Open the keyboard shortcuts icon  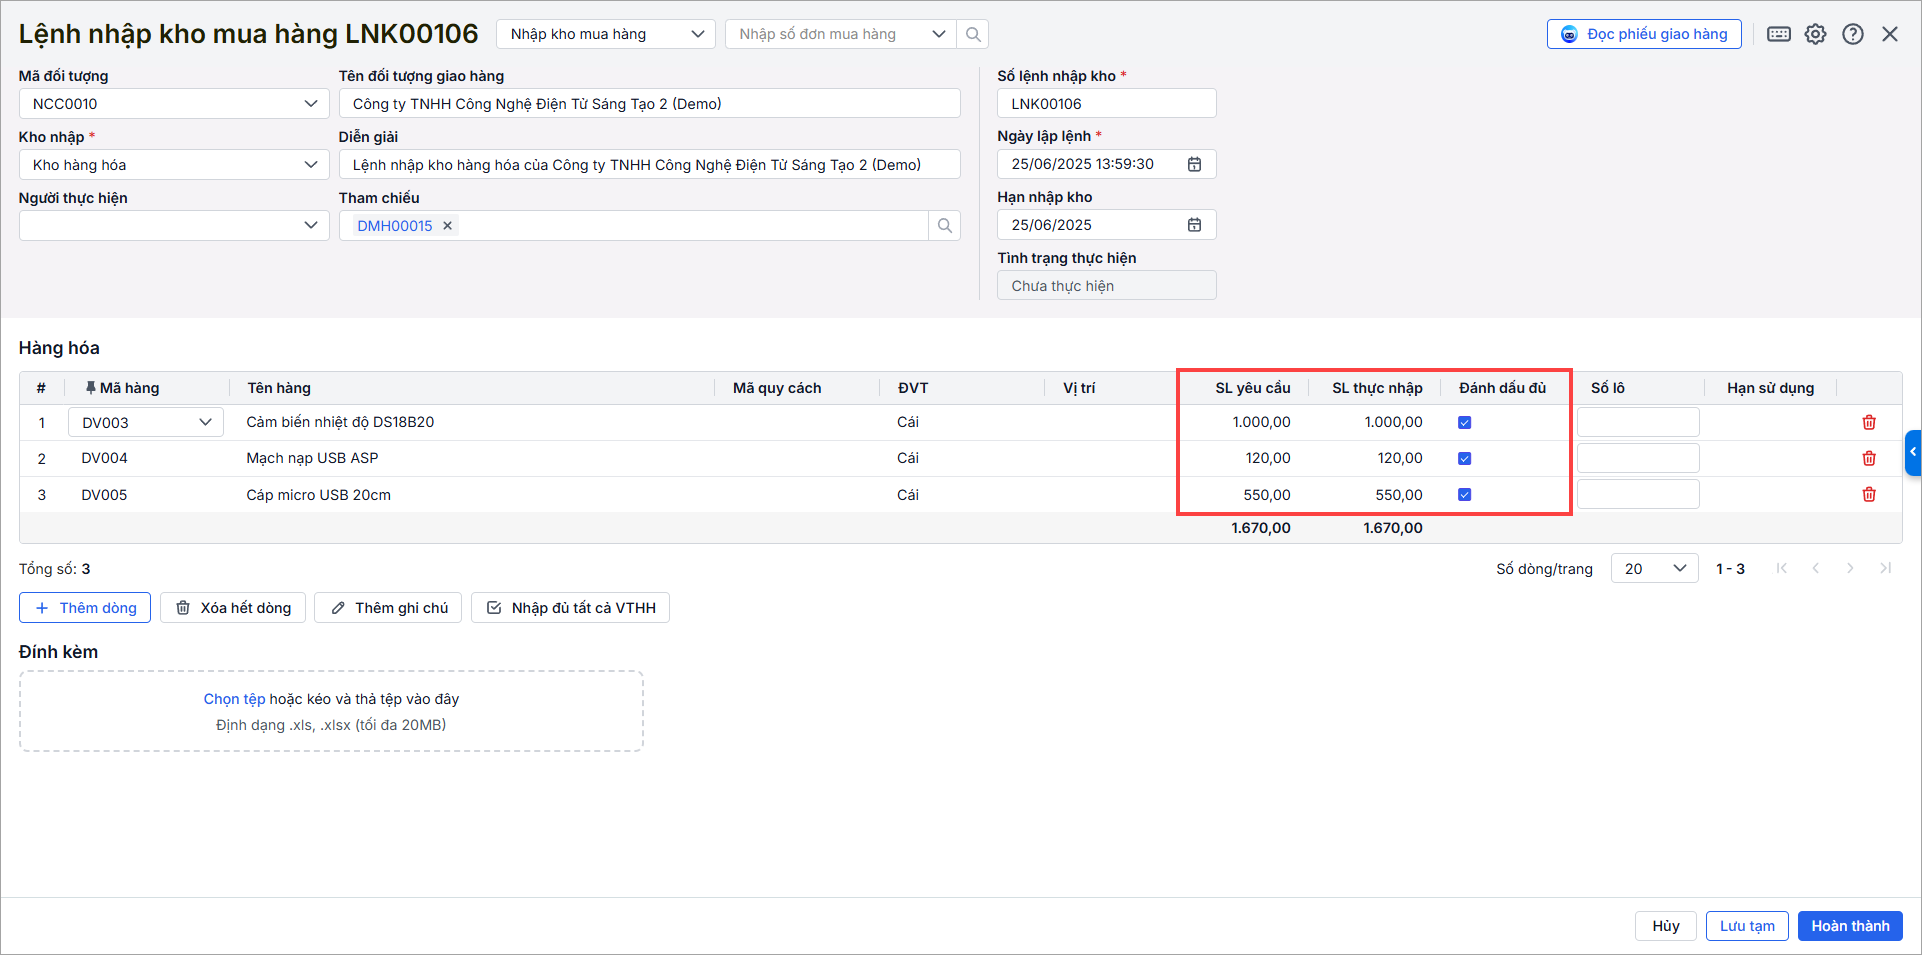pyautogui.click(x=1778, y=34)
